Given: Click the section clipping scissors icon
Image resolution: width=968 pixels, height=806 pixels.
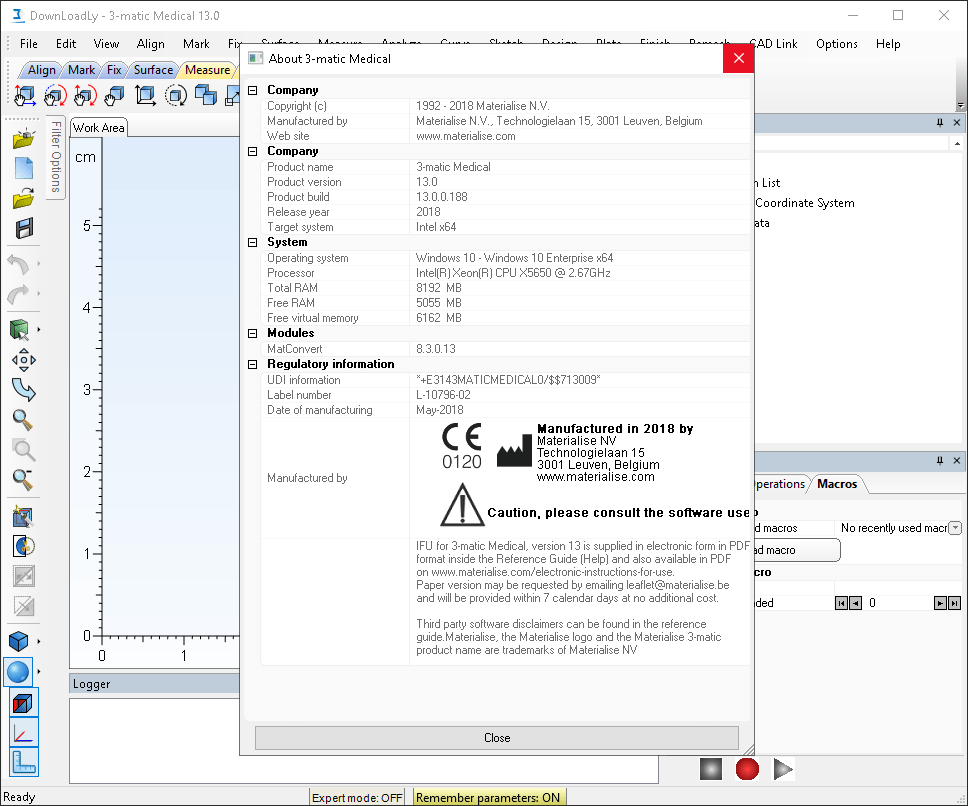Looking at the screenshot, I should (x=23, y=546).
